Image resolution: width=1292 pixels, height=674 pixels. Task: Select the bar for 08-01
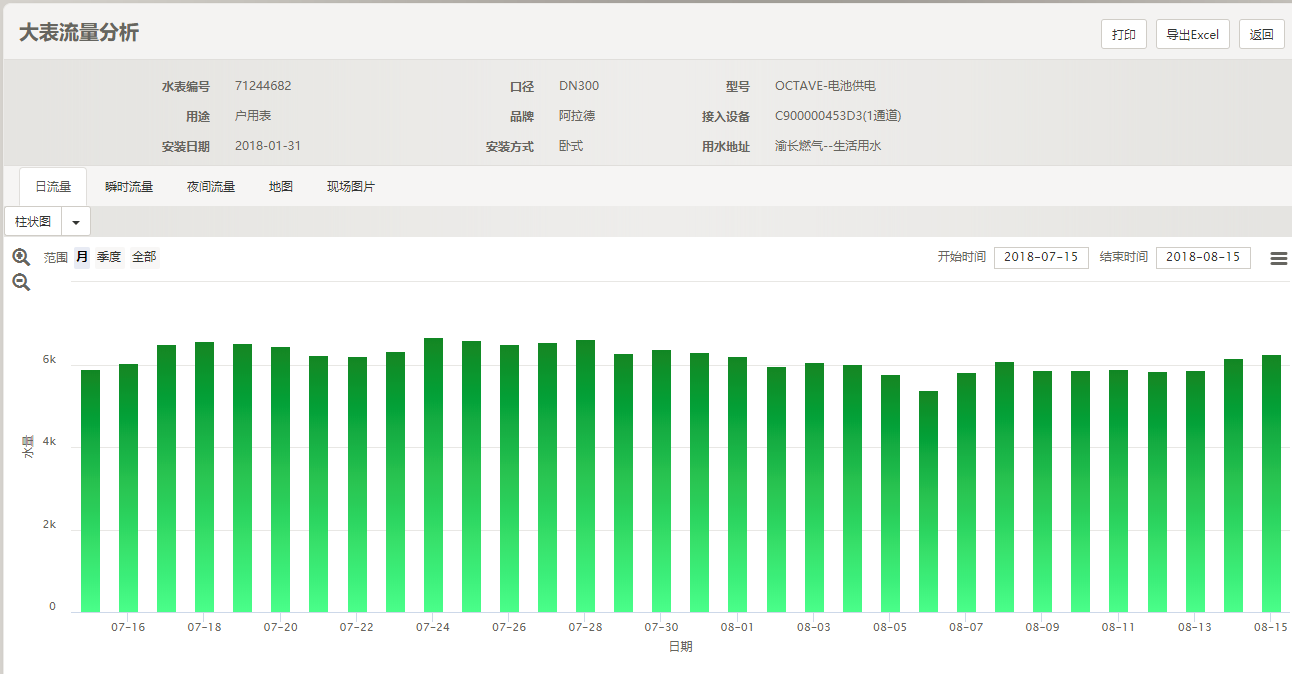[x=737, y=485]
